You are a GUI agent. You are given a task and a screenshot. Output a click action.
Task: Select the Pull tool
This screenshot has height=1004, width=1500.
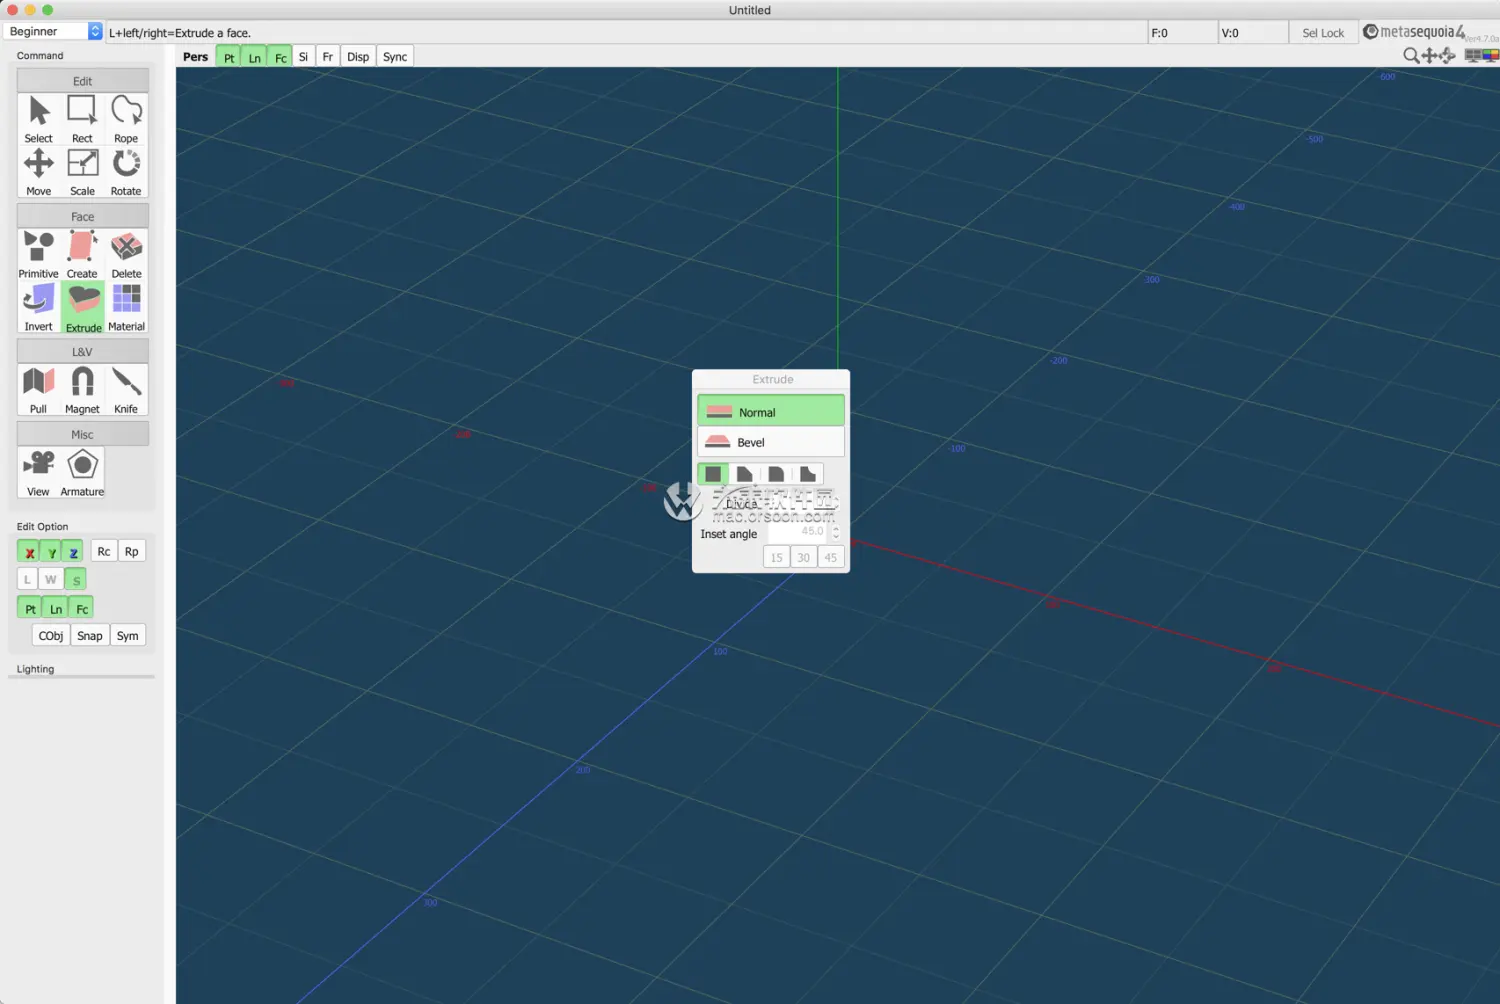coord(39,390)
